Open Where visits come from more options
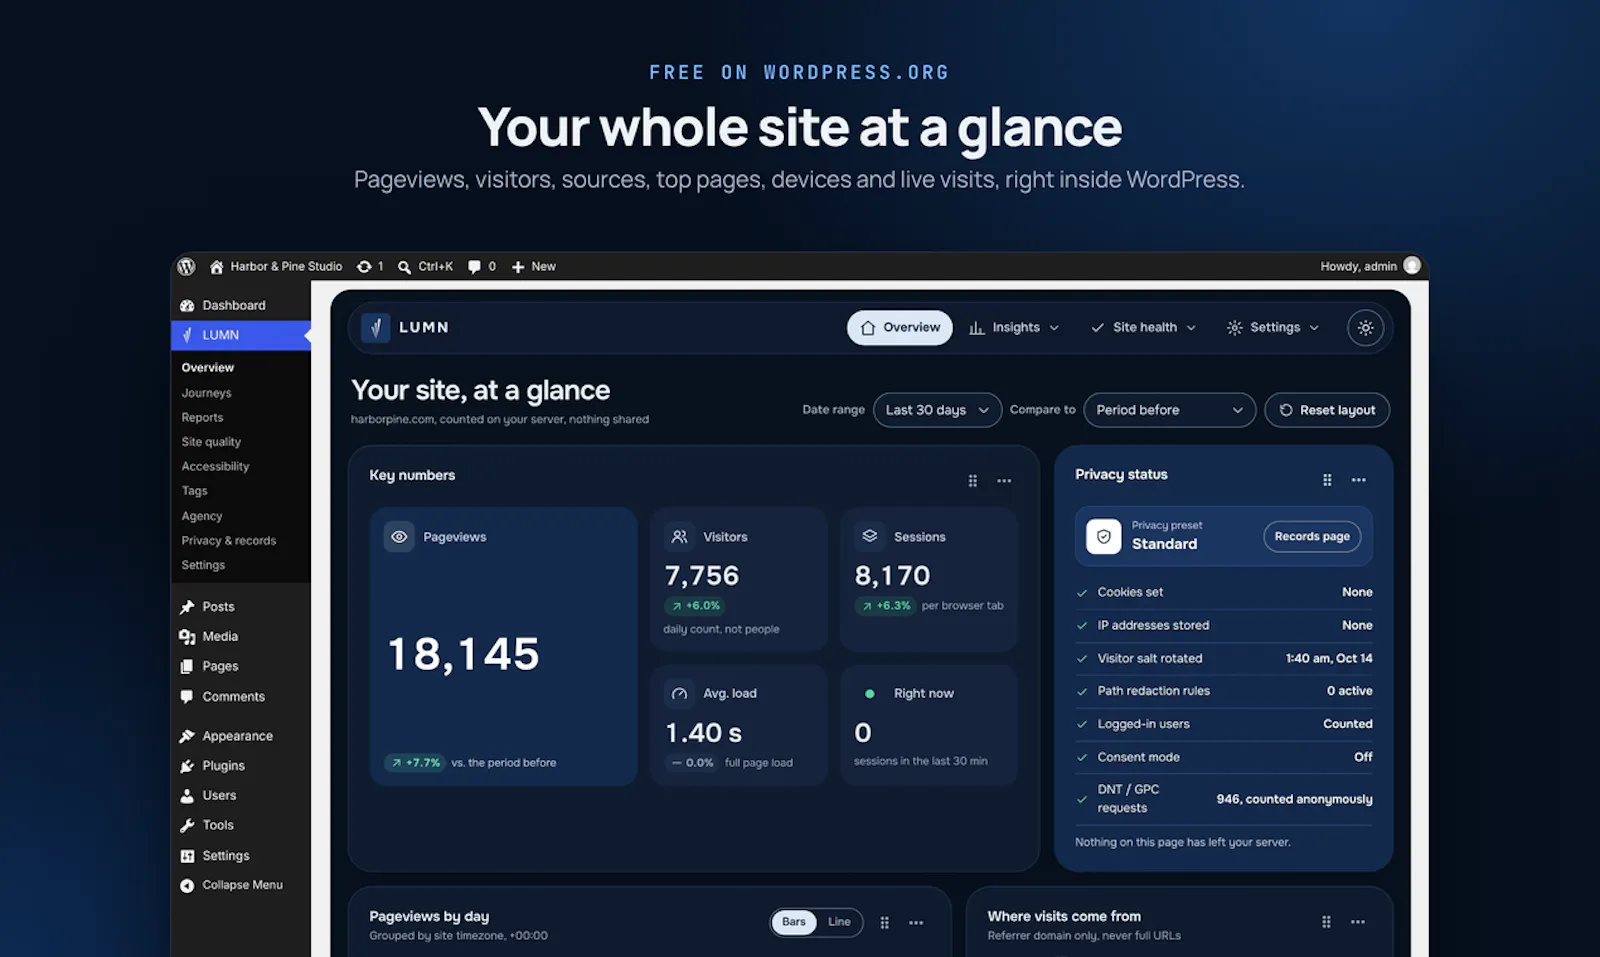The image size is (1600, 957). pos(1357,922)
